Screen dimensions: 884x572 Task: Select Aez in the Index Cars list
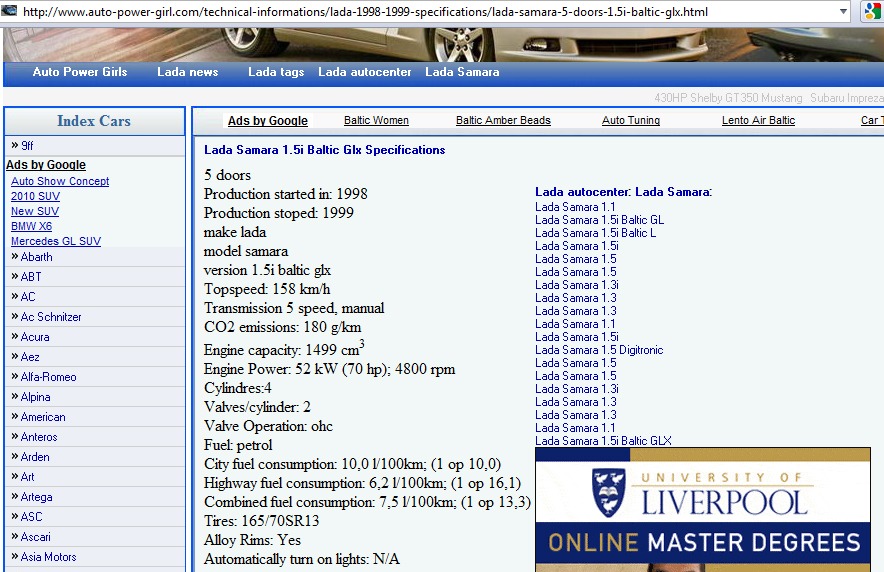coord(30,357)
